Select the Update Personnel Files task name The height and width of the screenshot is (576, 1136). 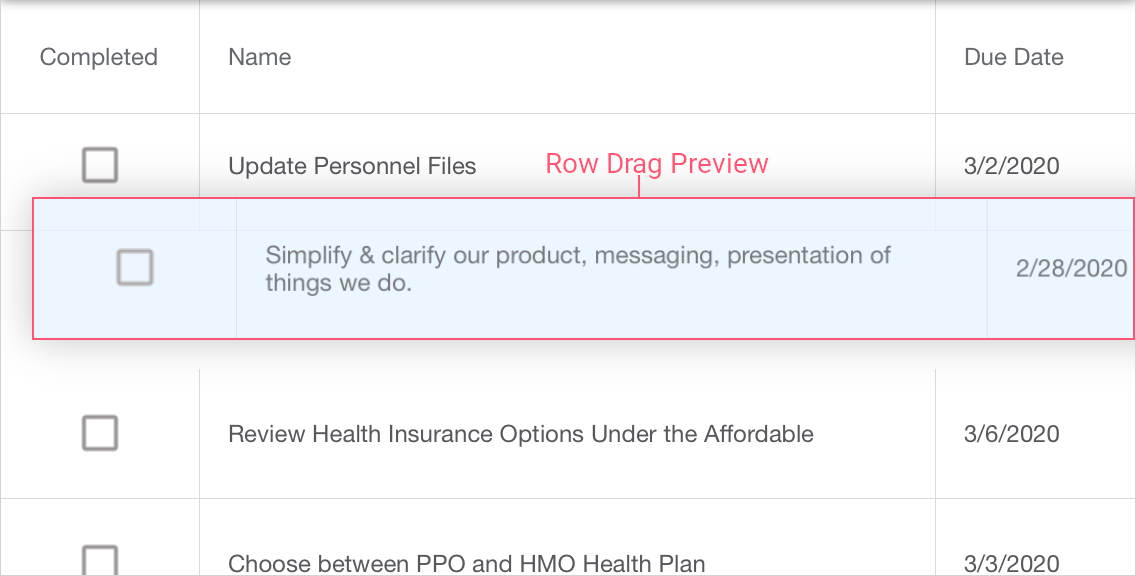tap(352, 166)
